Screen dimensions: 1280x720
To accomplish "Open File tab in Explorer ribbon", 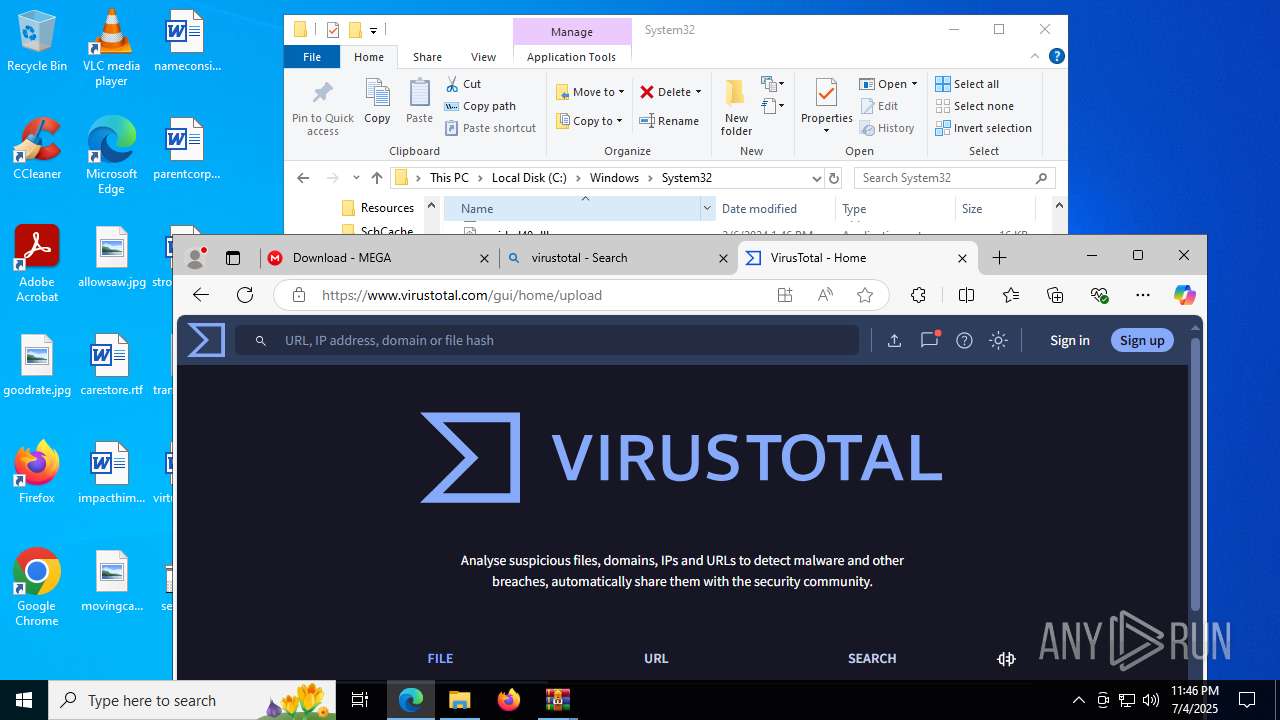I will point(312,57).
